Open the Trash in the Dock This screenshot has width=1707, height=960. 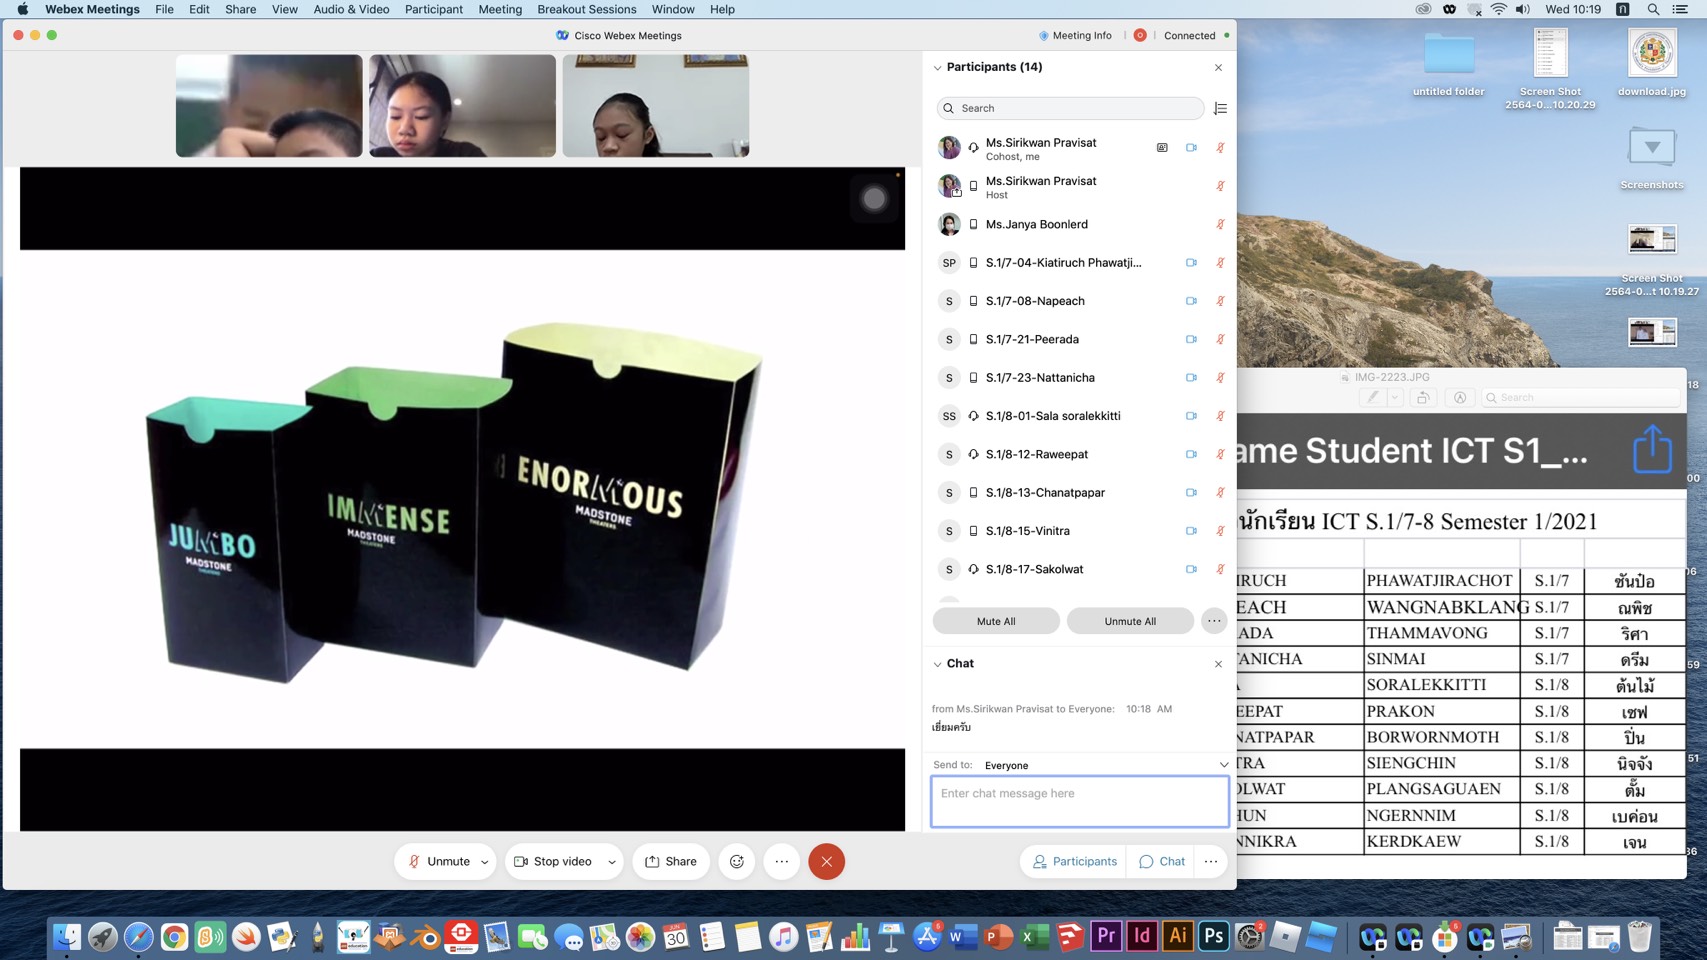[x=1640, y=937]
